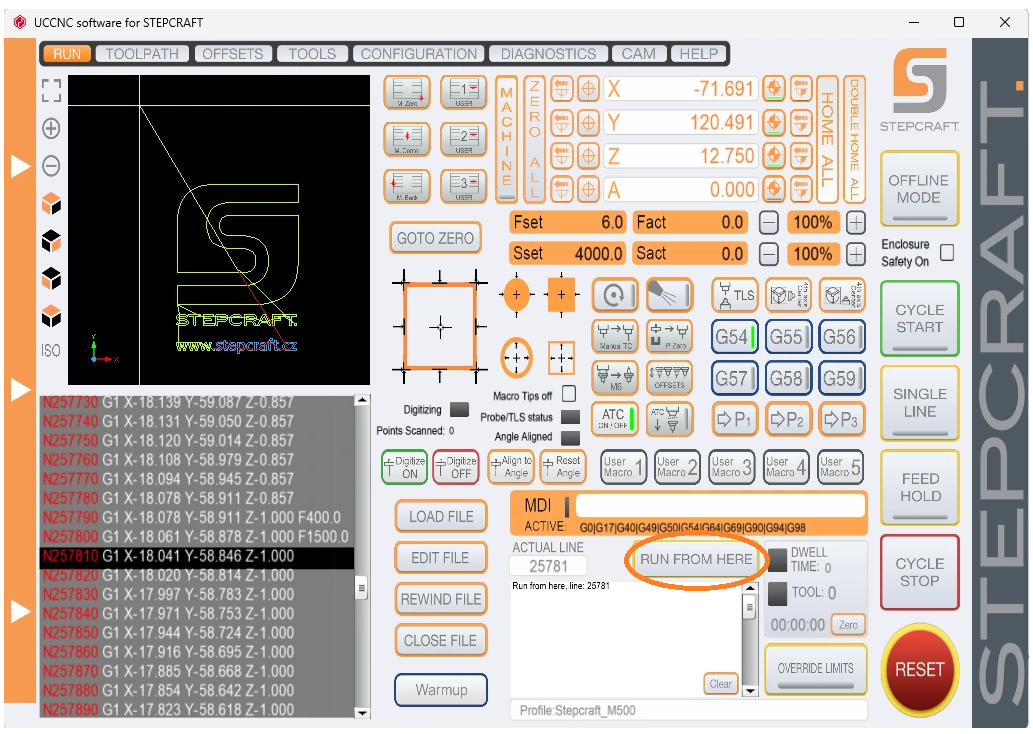Click the Digitize ON button

click(405, 467)
